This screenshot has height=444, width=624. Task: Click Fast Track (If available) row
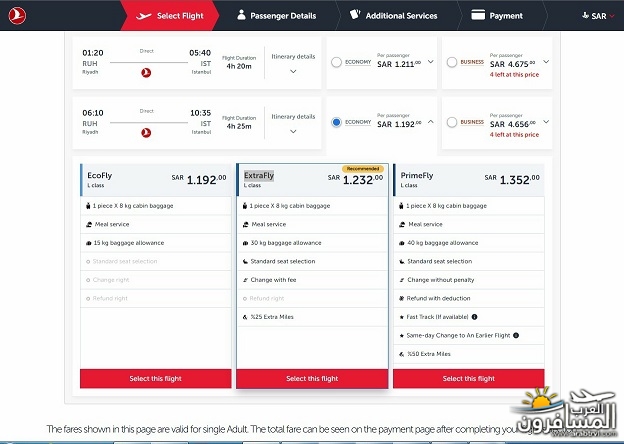click(x=469, y=317)
